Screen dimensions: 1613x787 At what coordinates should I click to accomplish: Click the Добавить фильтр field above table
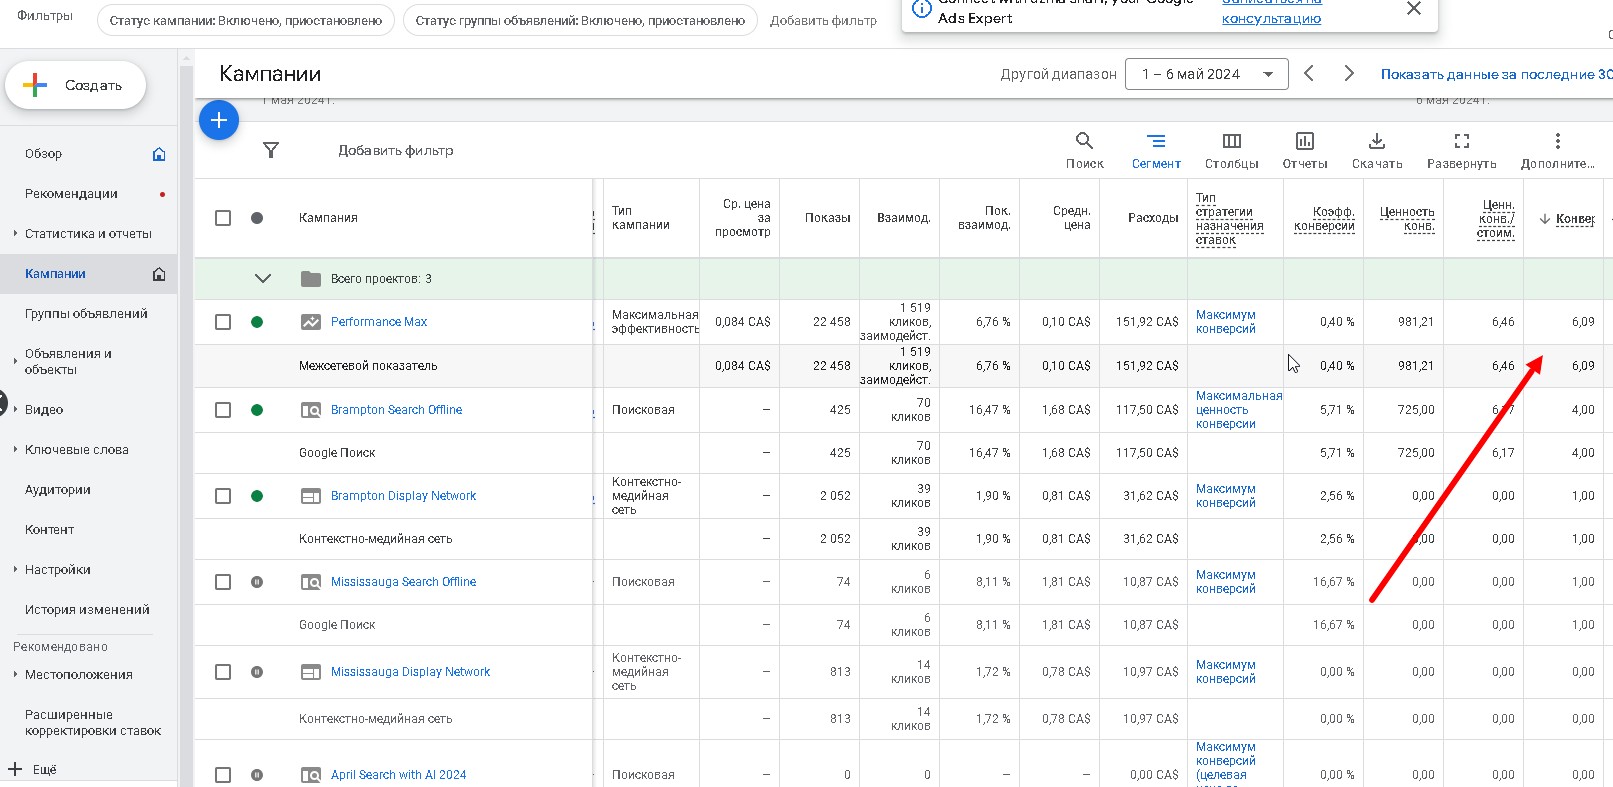coord(396,150)
